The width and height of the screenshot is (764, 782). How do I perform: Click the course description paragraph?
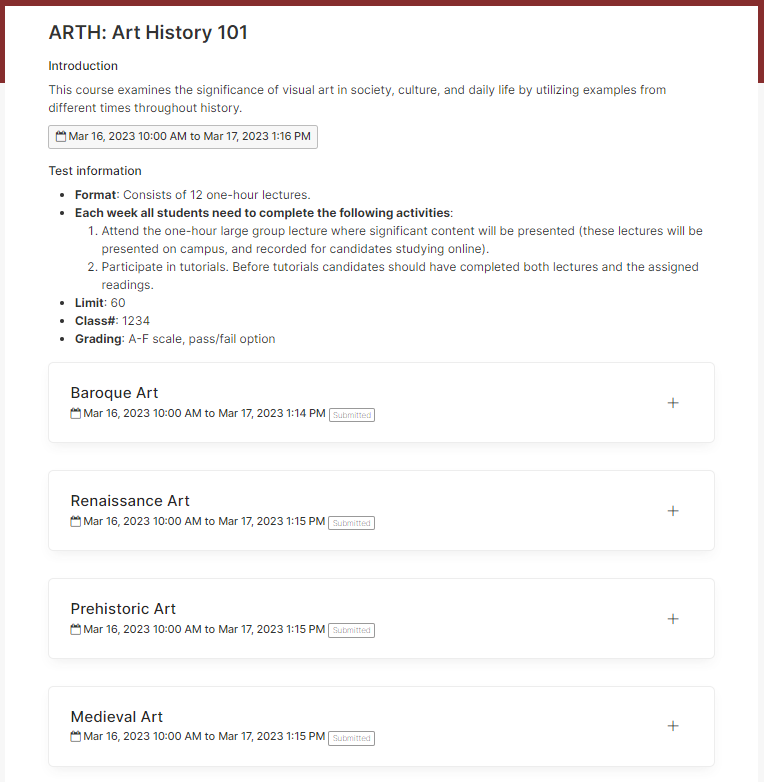(357, 99)
